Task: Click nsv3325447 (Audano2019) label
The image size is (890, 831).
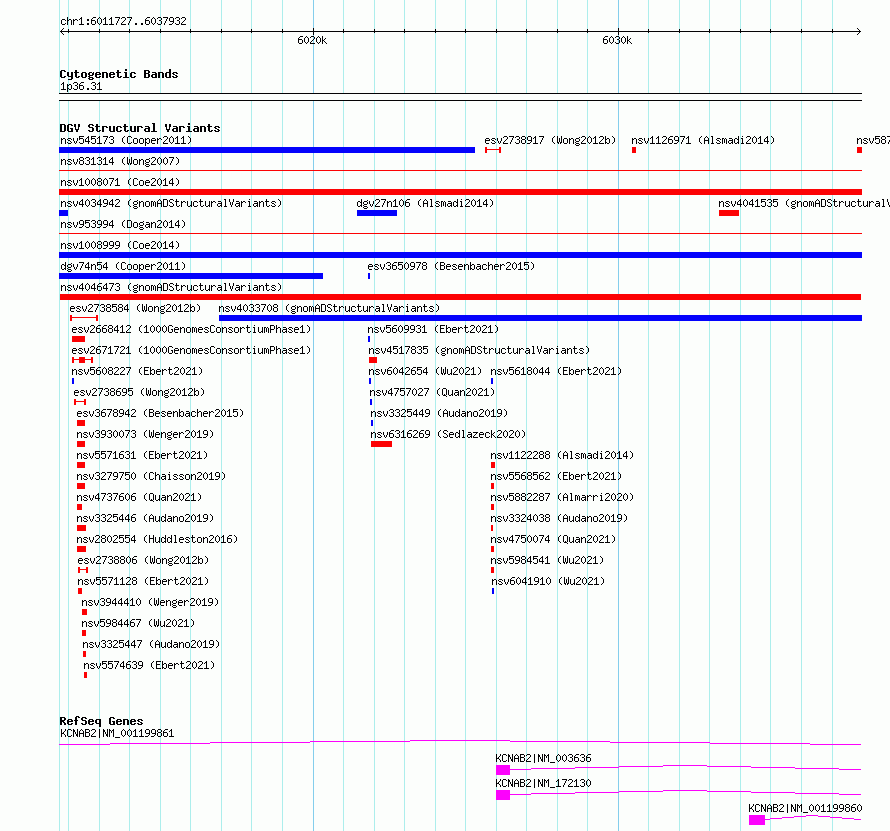Action: point(151,644)
